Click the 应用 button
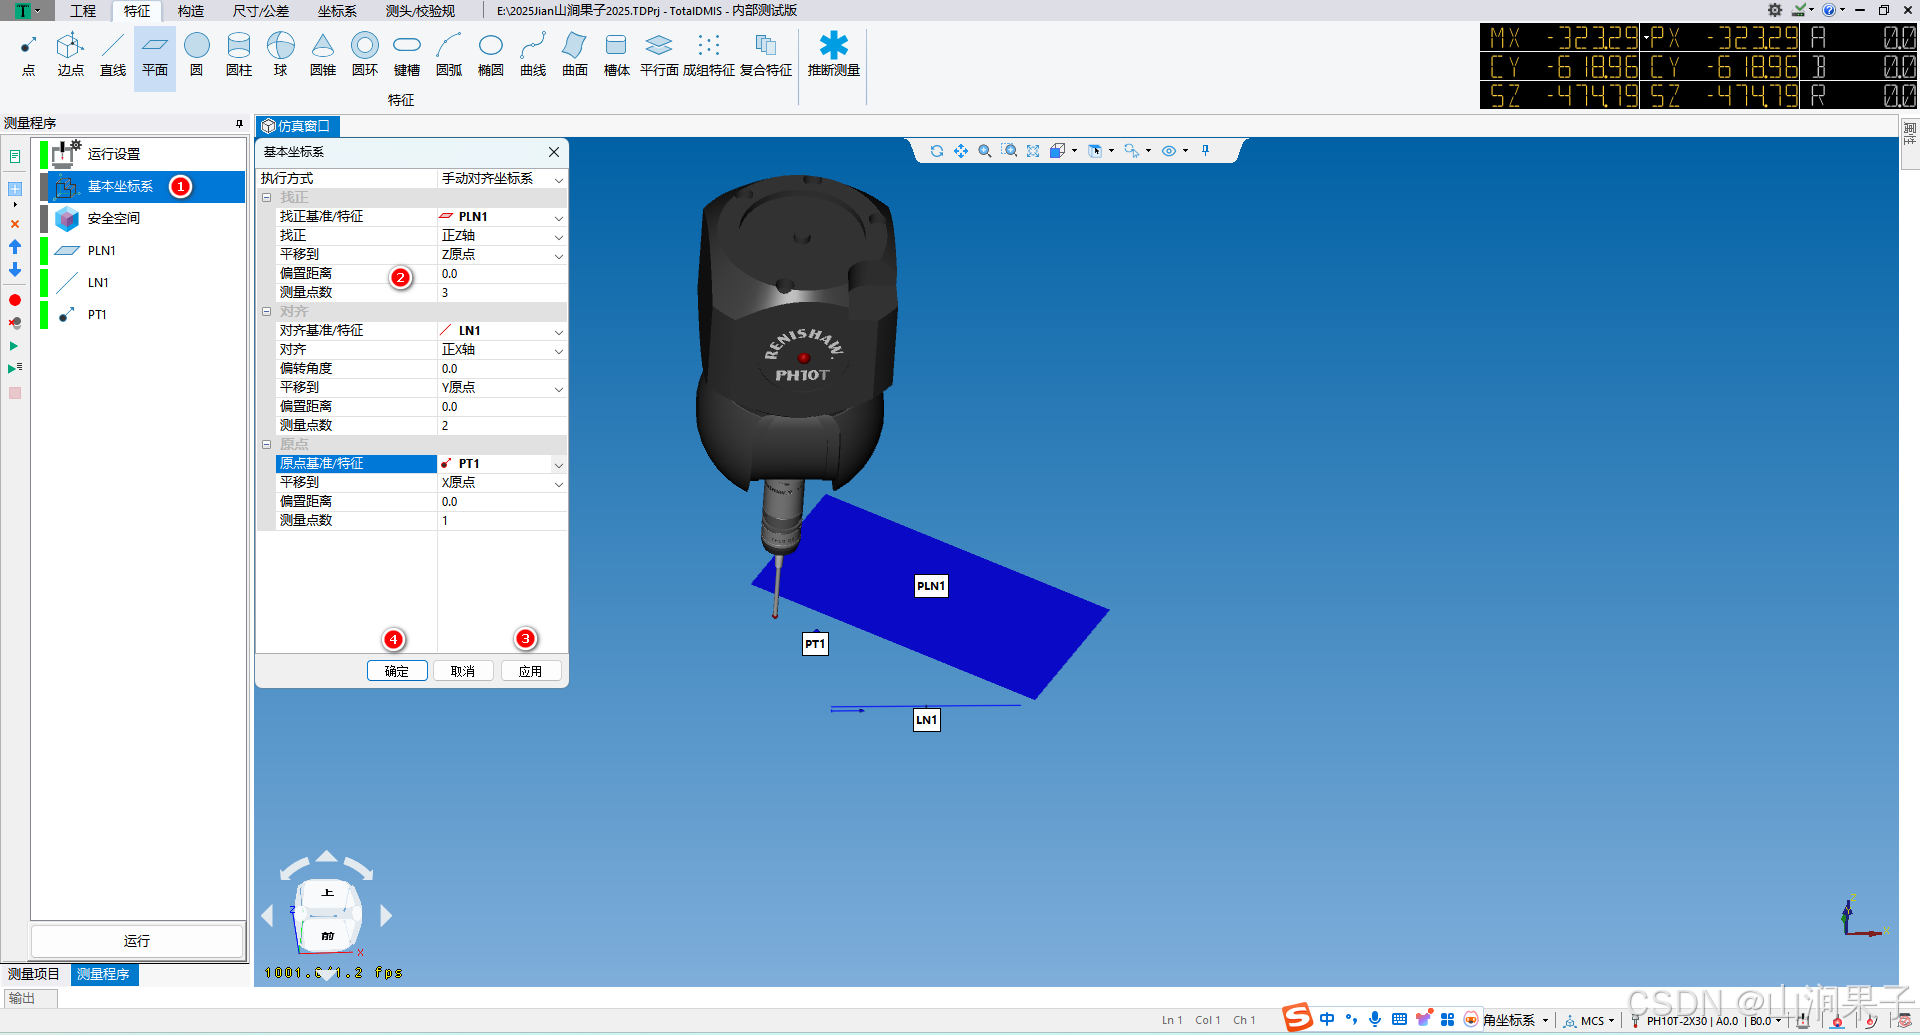This screenshot has height=1035, width=1920. 531,671
